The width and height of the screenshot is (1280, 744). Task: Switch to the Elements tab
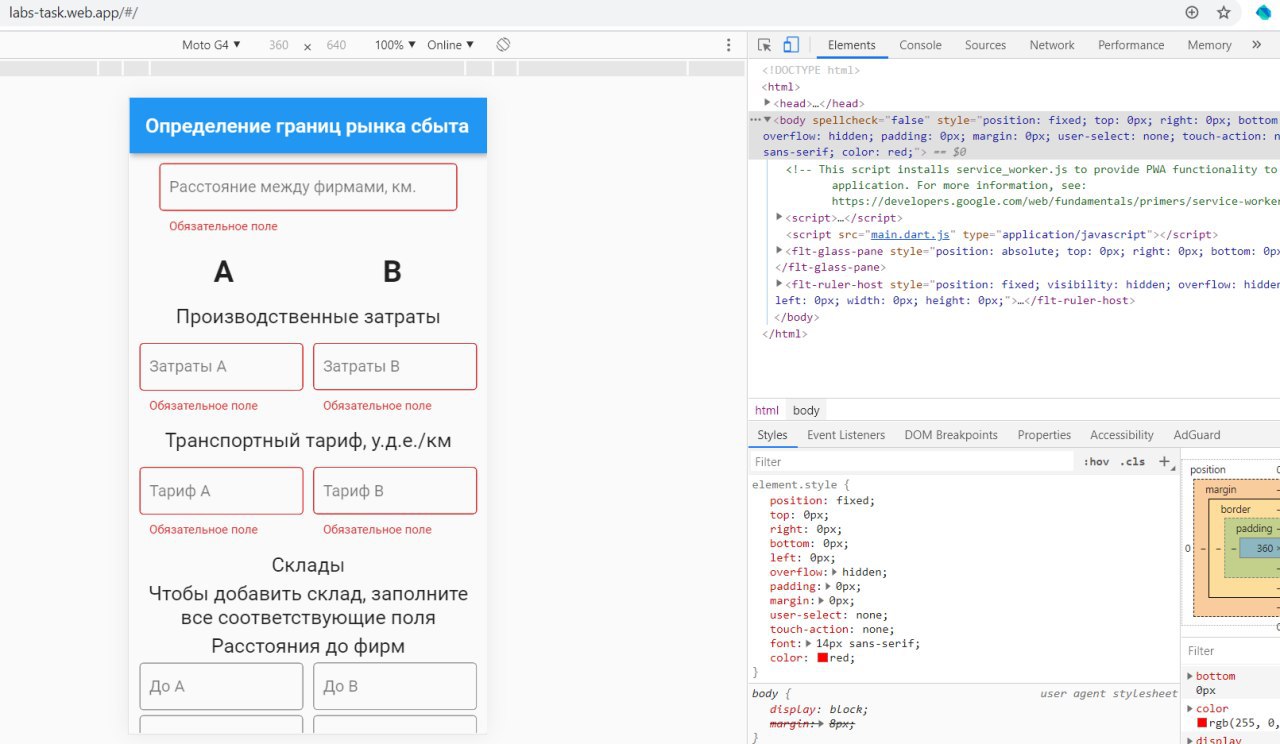851,45
